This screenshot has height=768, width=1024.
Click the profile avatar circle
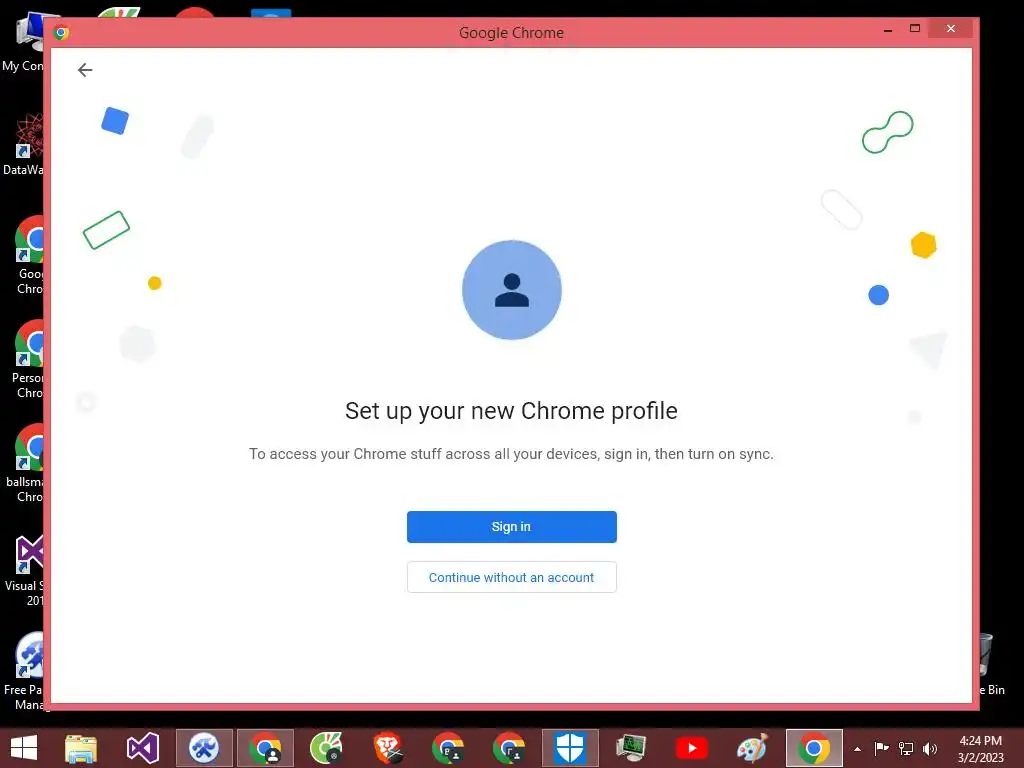[x=511, y=290]
